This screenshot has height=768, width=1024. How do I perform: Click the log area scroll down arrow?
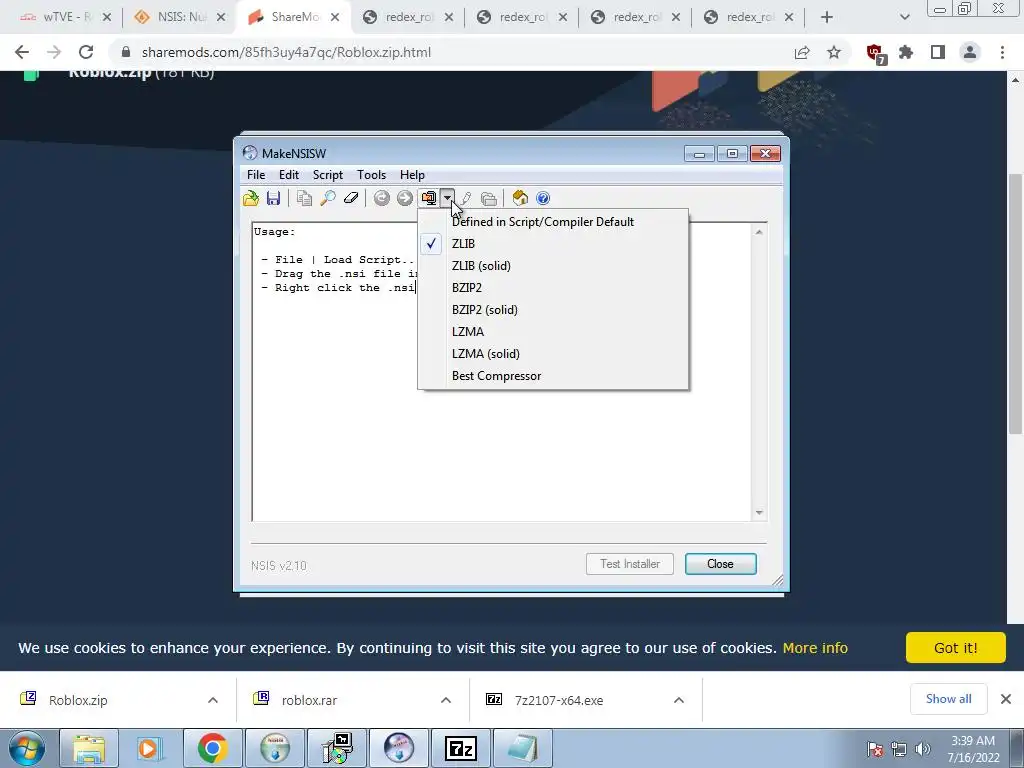coord(759,513)
